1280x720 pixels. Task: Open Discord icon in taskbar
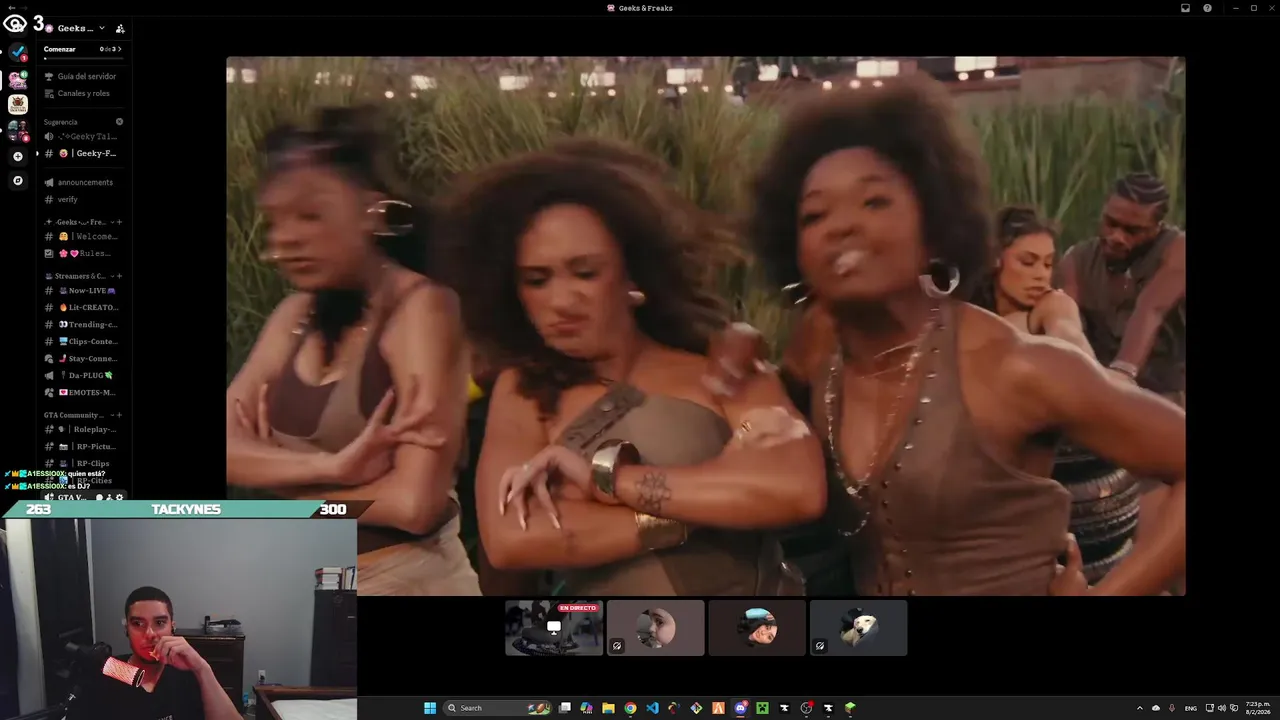click(x=740, y=708)
